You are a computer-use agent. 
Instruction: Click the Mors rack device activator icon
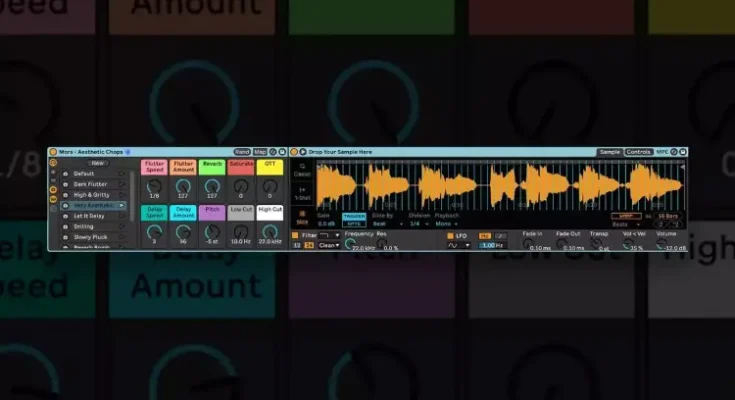(x=53, y=152)
